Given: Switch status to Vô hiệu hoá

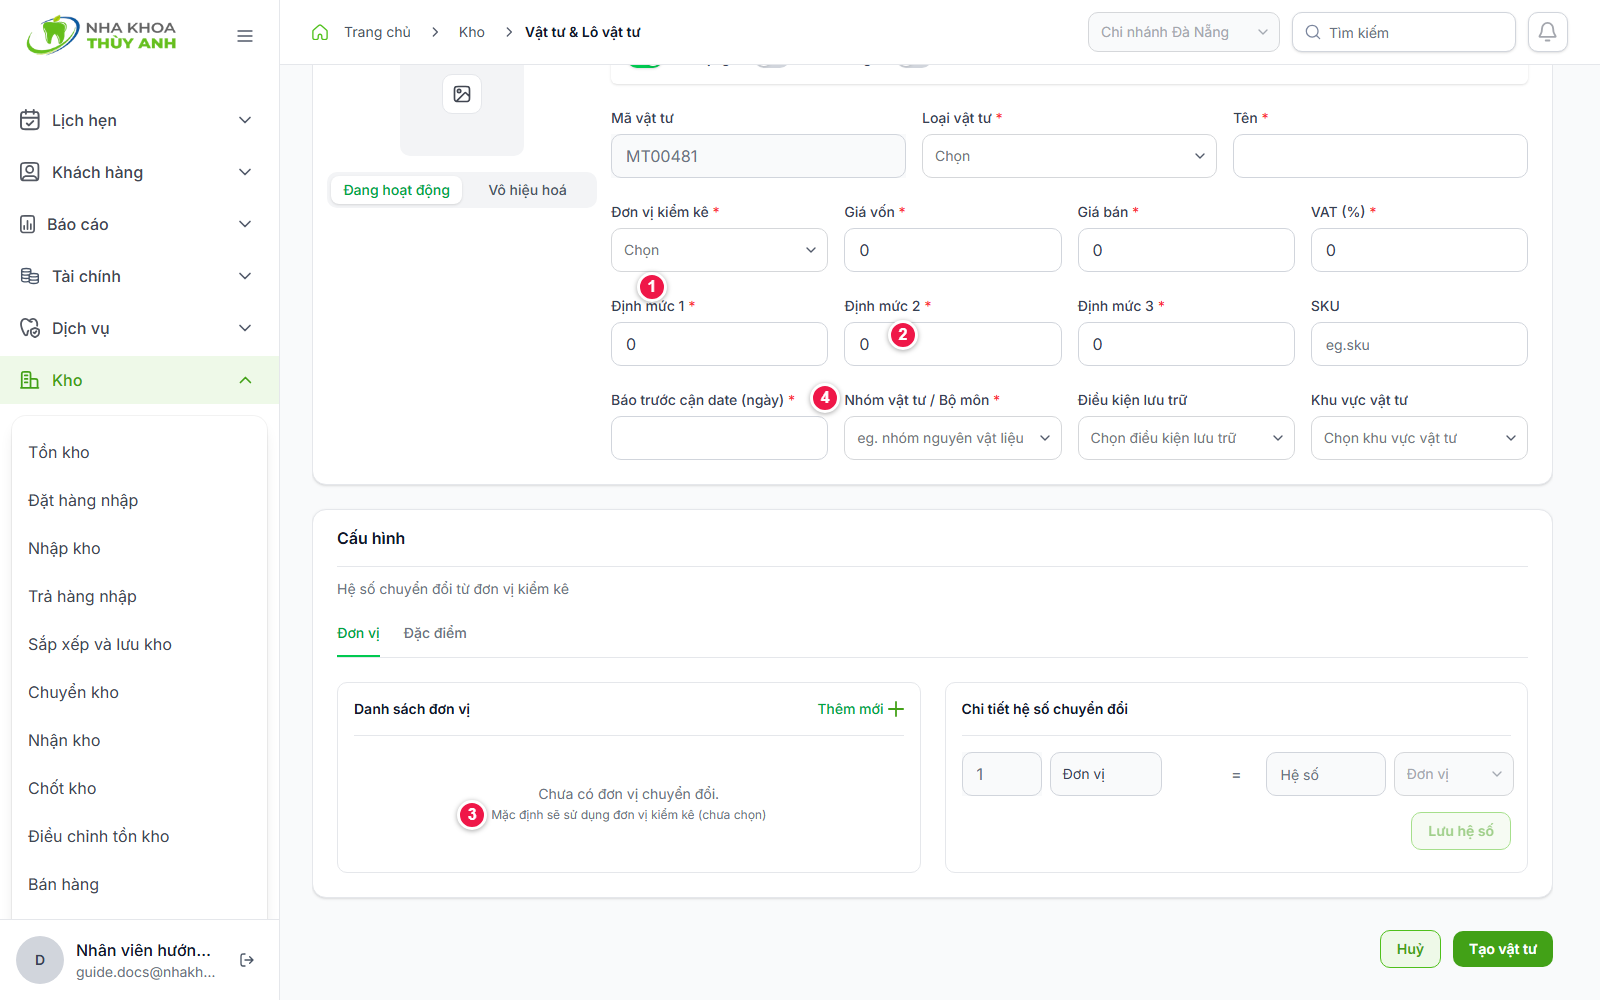Looking at the screenshot, I should click(x=528, y=190).
